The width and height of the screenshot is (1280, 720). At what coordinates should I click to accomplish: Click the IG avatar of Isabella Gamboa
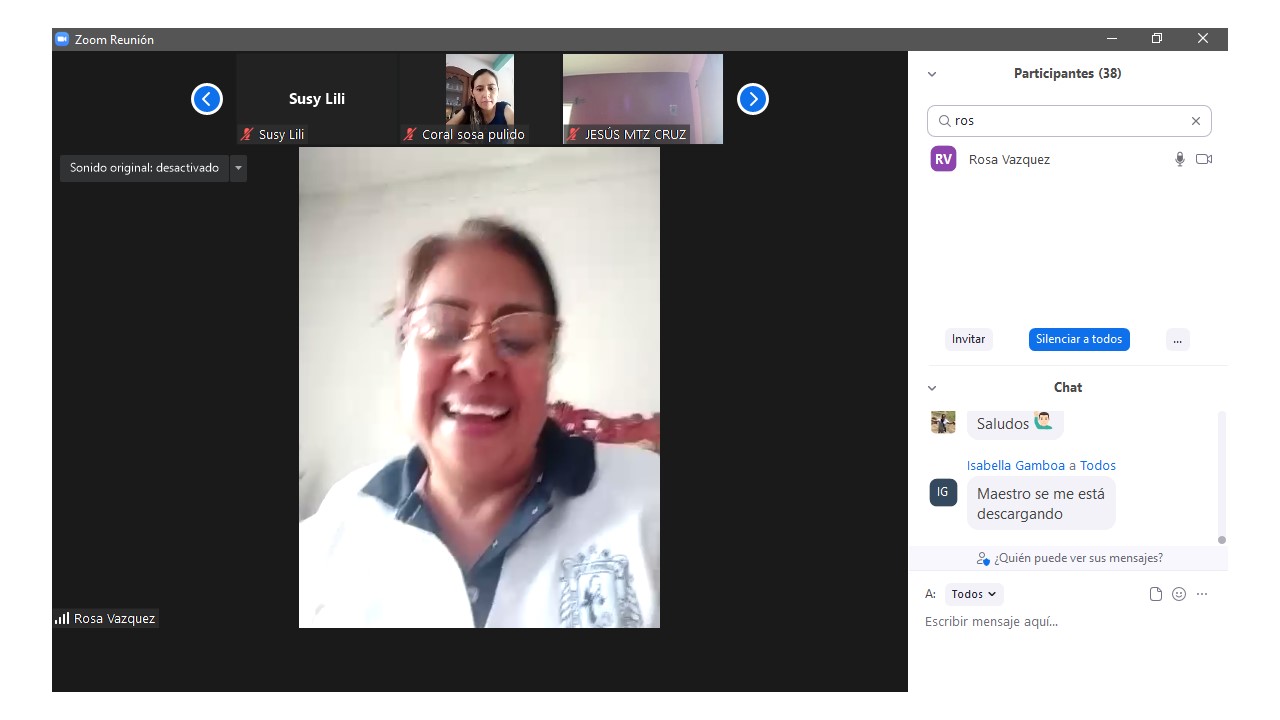[943, 492]
